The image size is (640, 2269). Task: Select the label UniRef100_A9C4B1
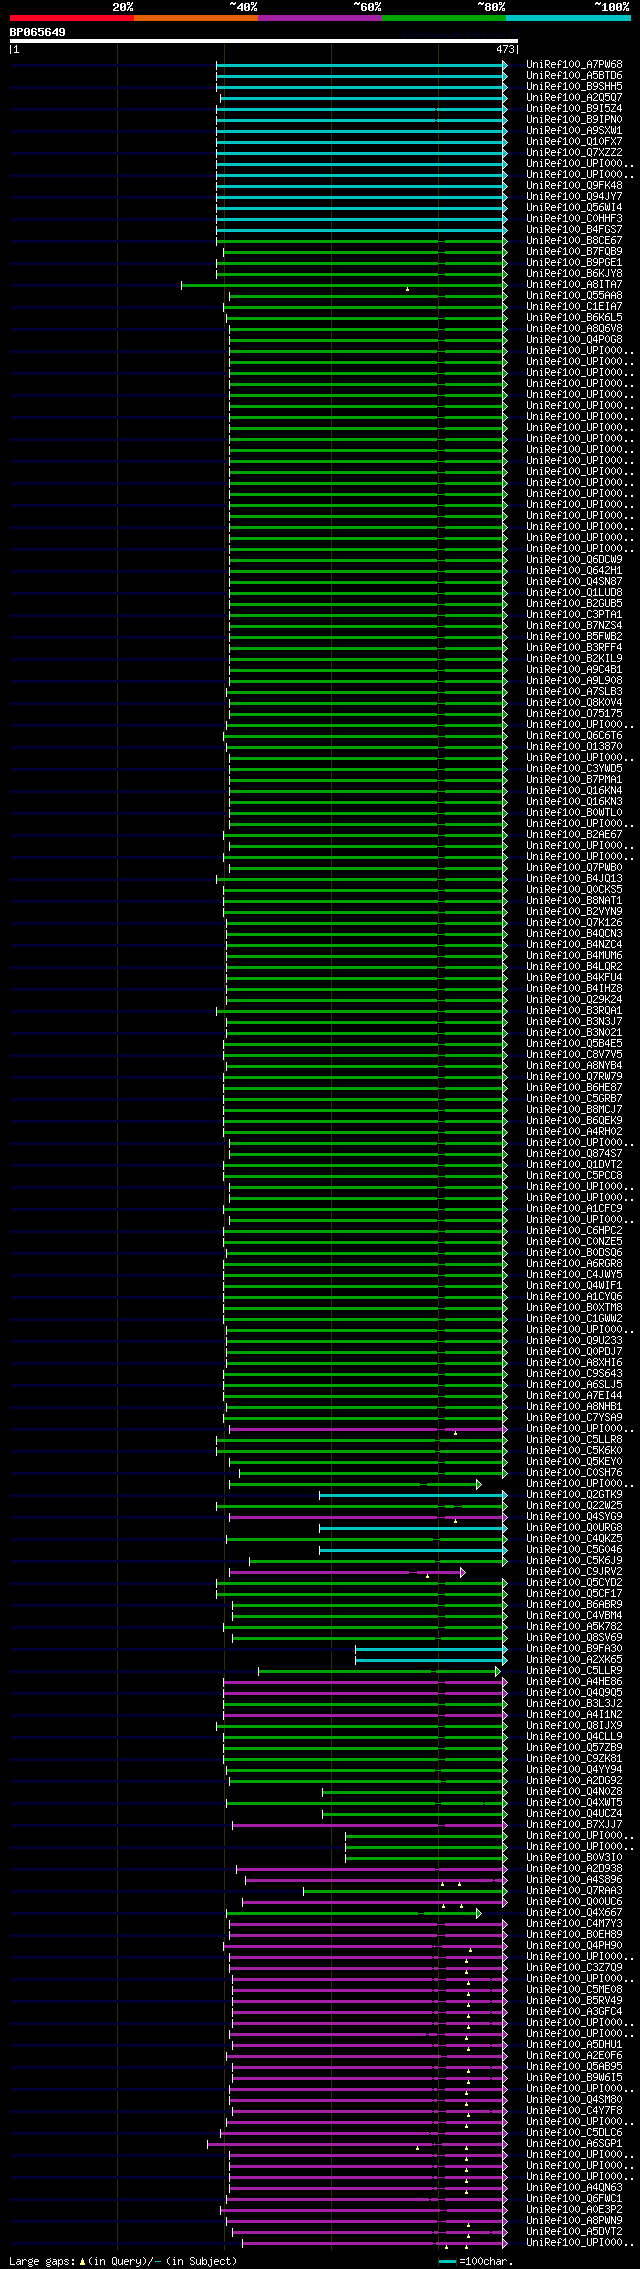point(574,670)
